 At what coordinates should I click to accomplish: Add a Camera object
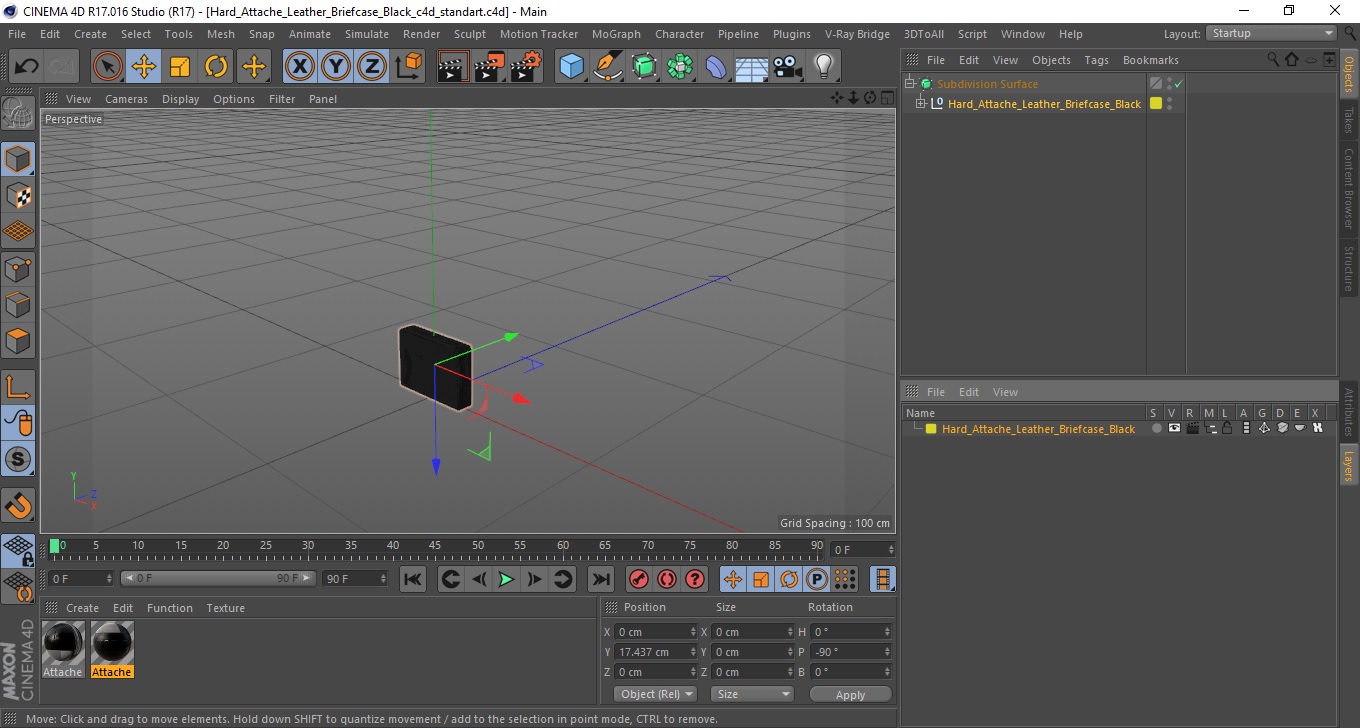787,67
